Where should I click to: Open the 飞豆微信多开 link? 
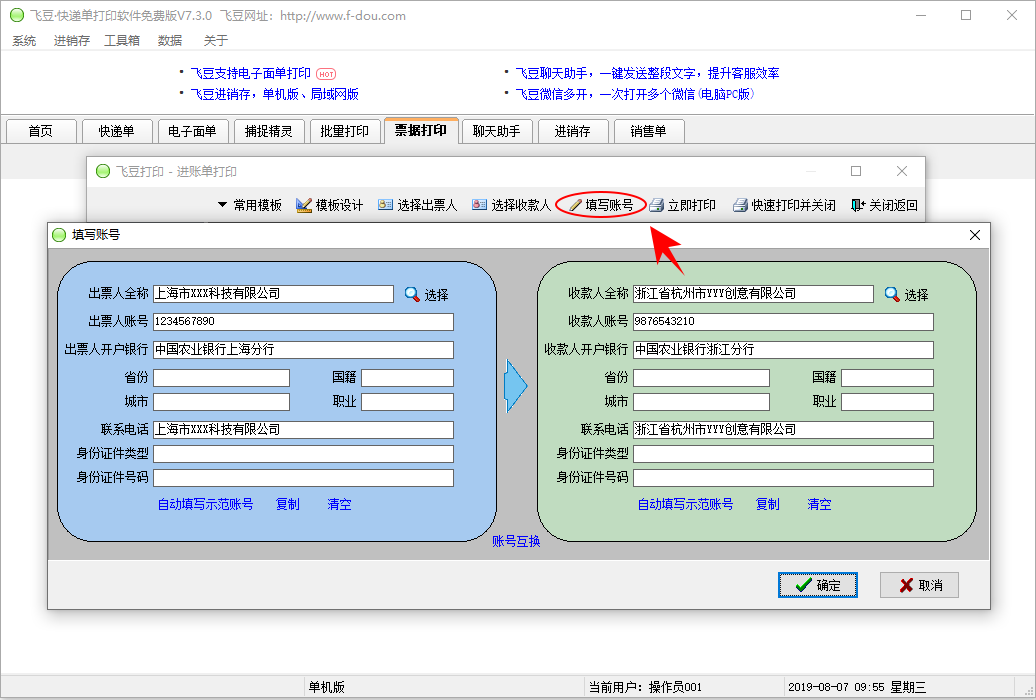(634, 94)
